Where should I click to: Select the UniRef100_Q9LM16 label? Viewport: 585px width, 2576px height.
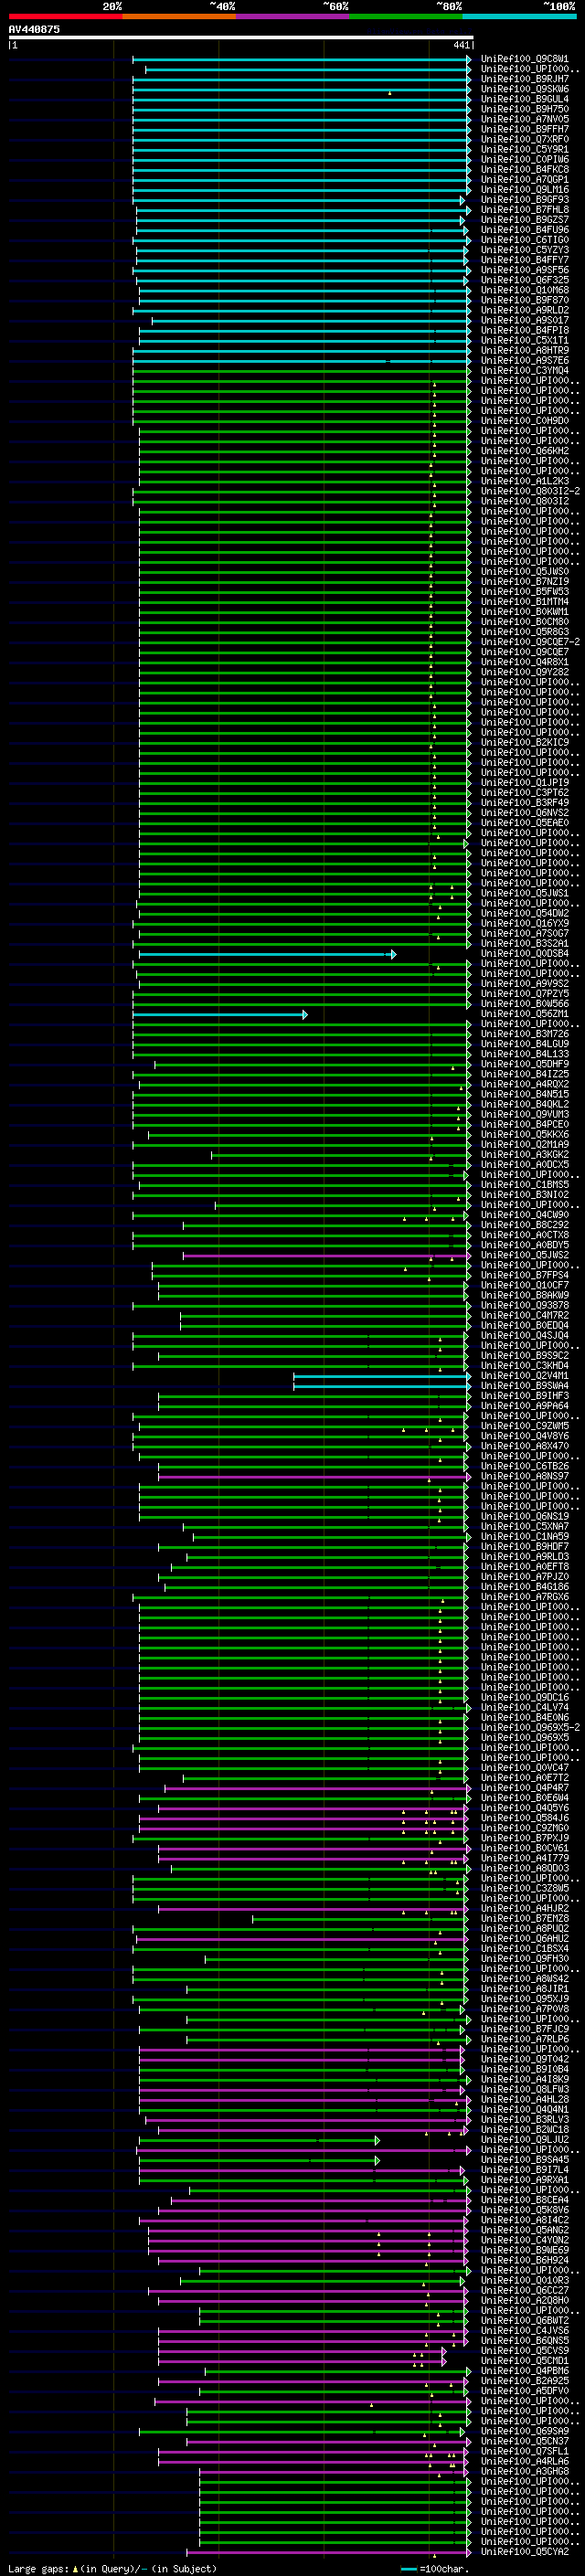(524, 190)
